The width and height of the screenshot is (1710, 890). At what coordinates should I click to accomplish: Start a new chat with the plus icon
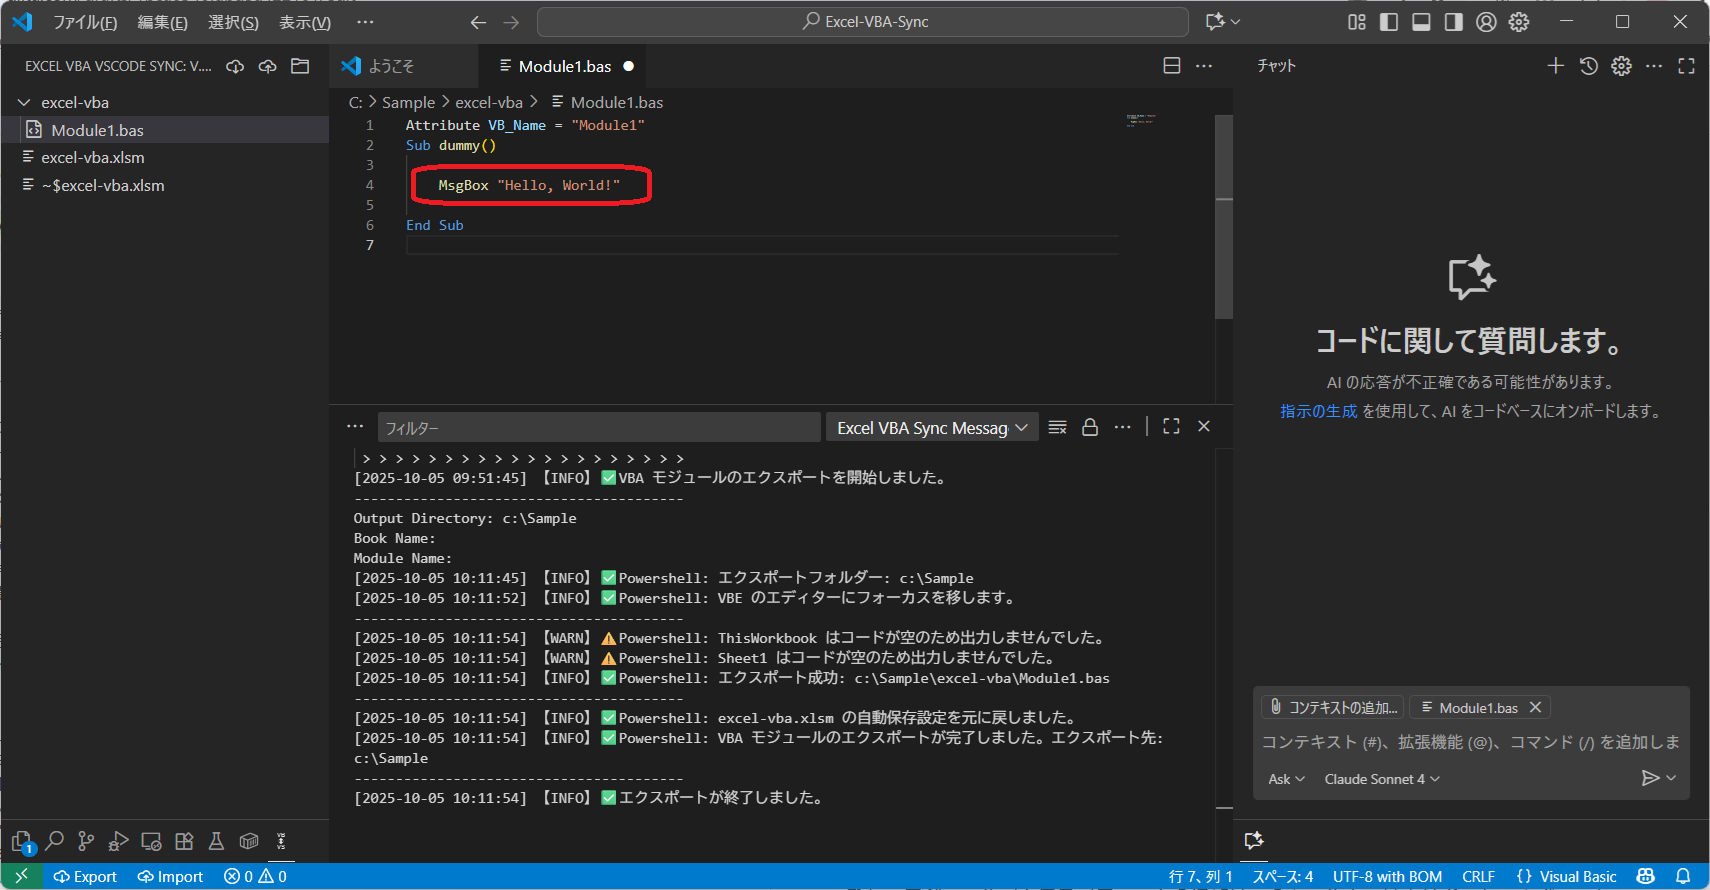(x=1555, y=66)
